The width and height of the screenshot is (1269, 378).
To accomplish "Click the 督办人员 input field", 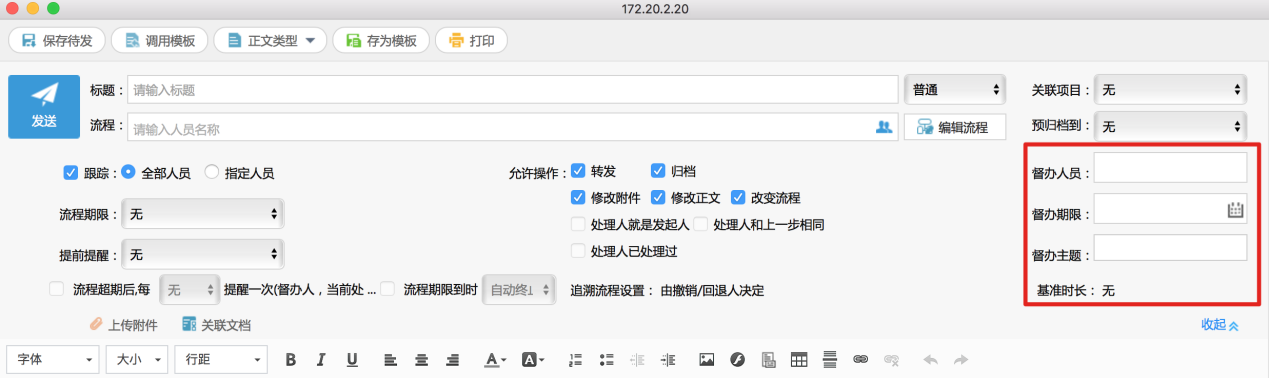I will coord(1170,168).
